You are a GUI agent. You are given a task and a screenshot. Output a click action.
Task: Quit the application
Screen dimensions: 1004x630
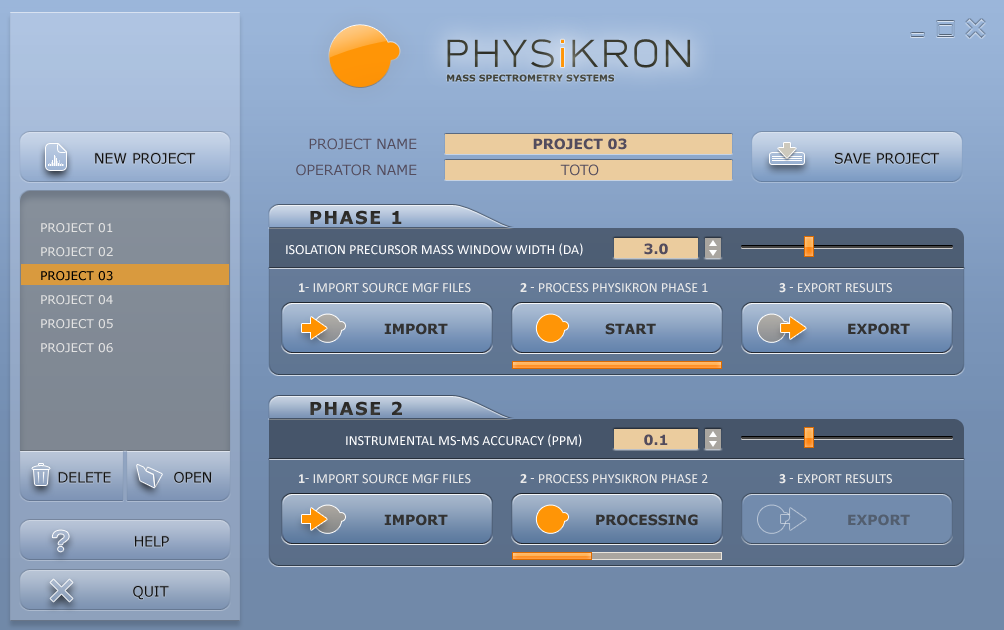[125, 590]
